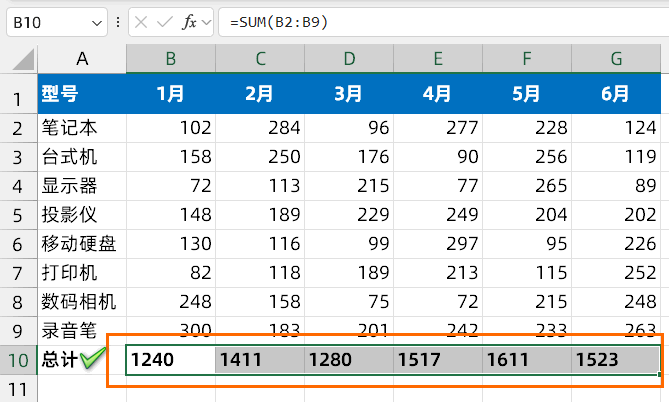This screenshot has width=669, height=402.
Task: Select row 5 header
Action: 18,215
